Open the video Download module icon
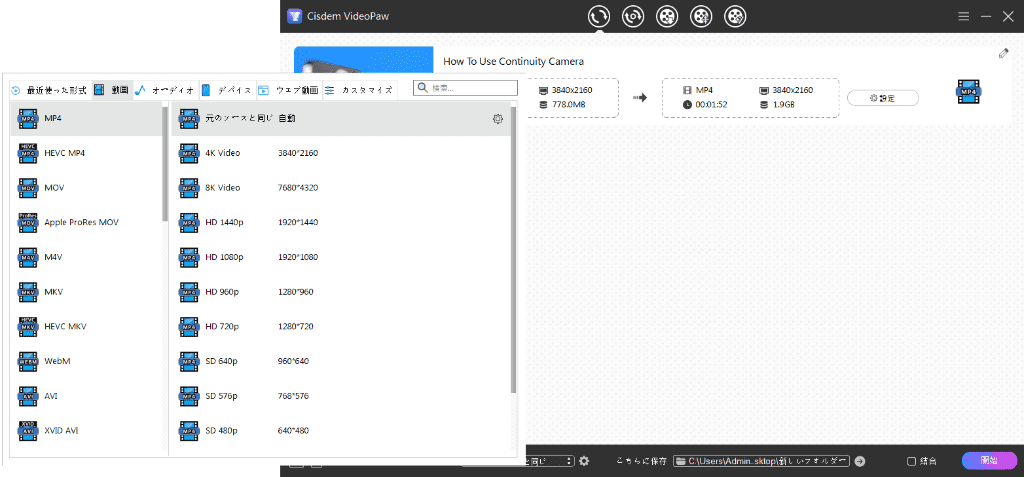This screenshot has width=1024, height=477. click(x=666, y=16)
